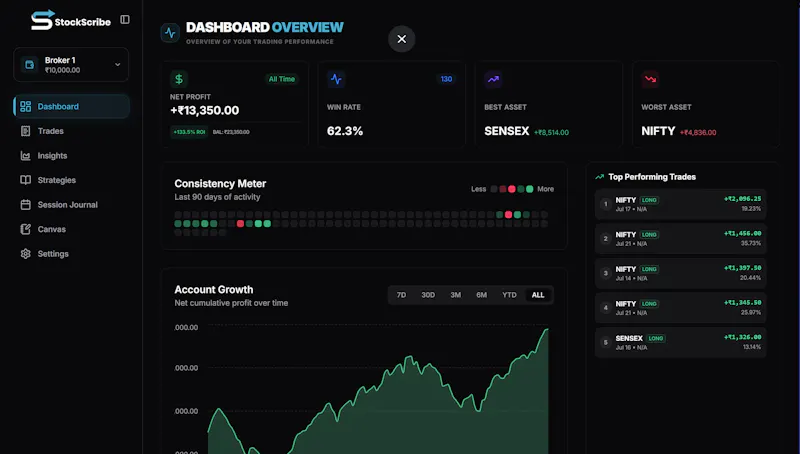Click the Session Journal calendar icon
The width and height of the screenshot is (800, 454).
tap(26, 205)
